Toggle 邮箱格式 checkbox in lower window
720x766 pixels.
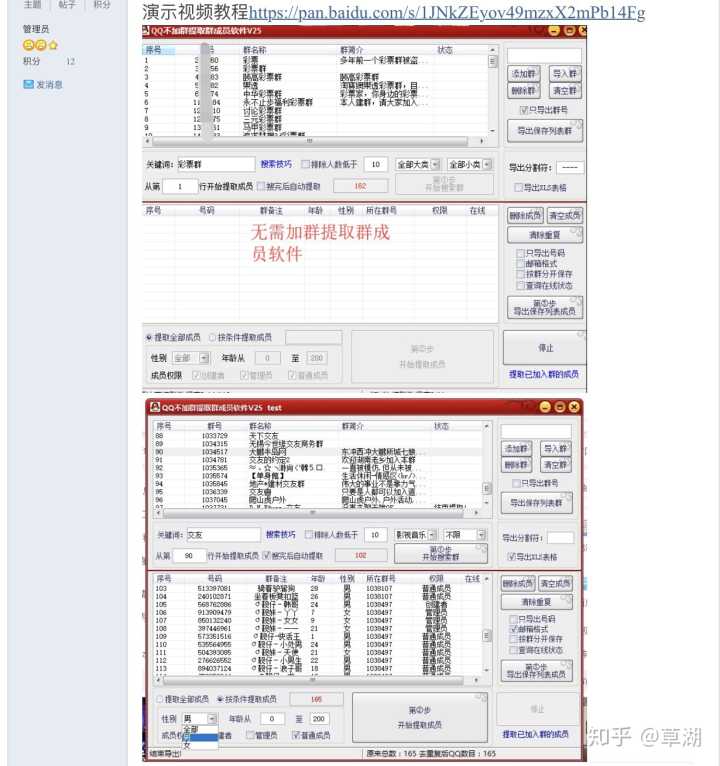[x=513, y=629]
